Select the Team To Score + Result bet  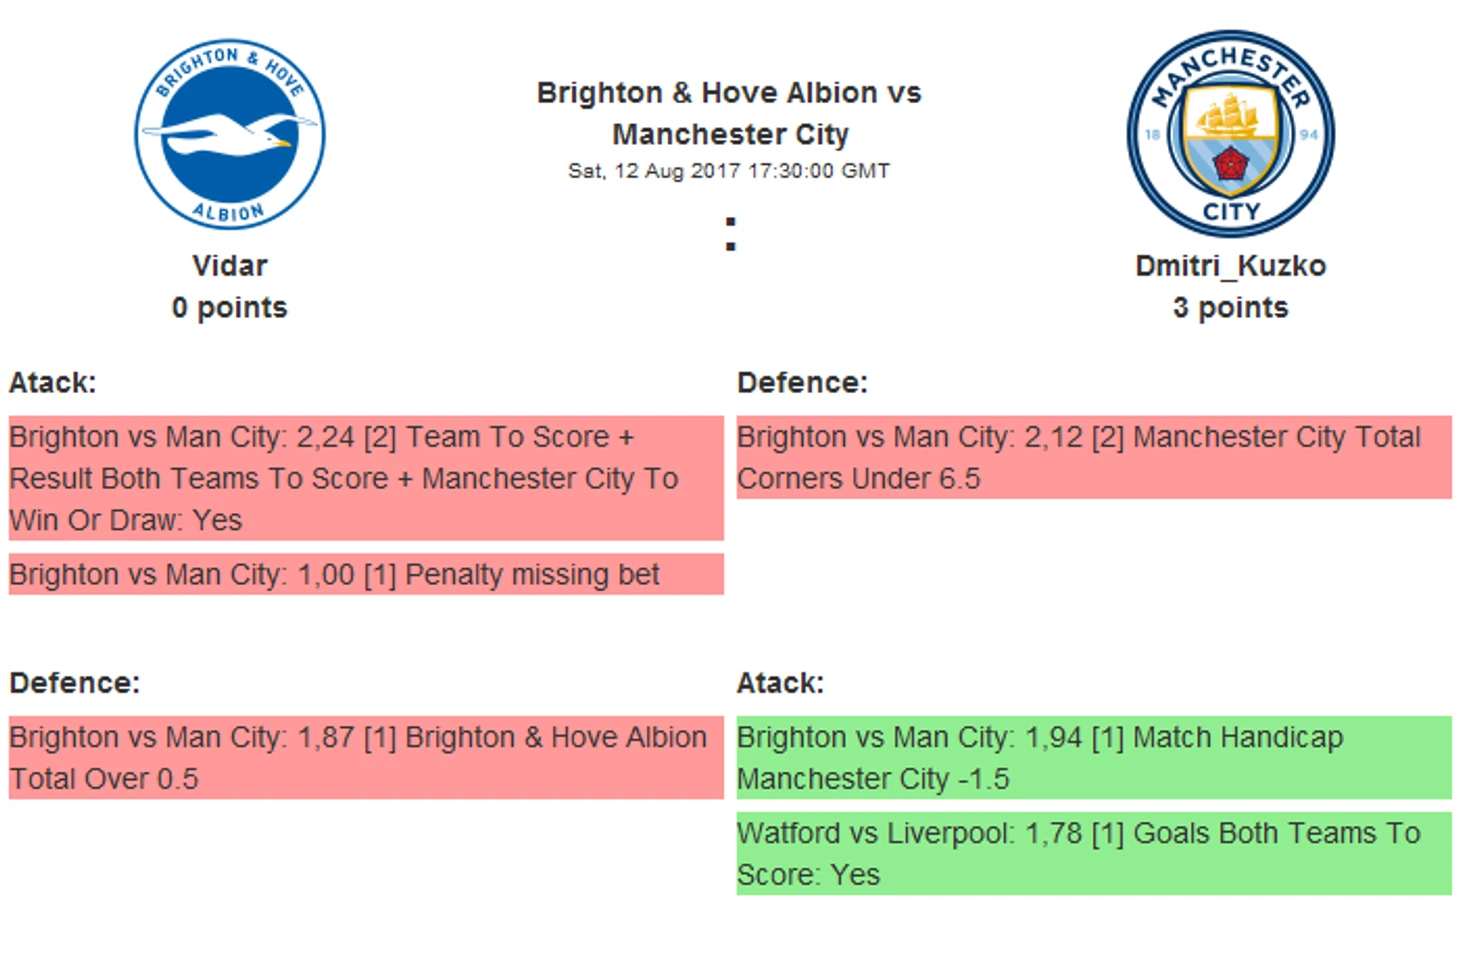click(x=366, y=478)
